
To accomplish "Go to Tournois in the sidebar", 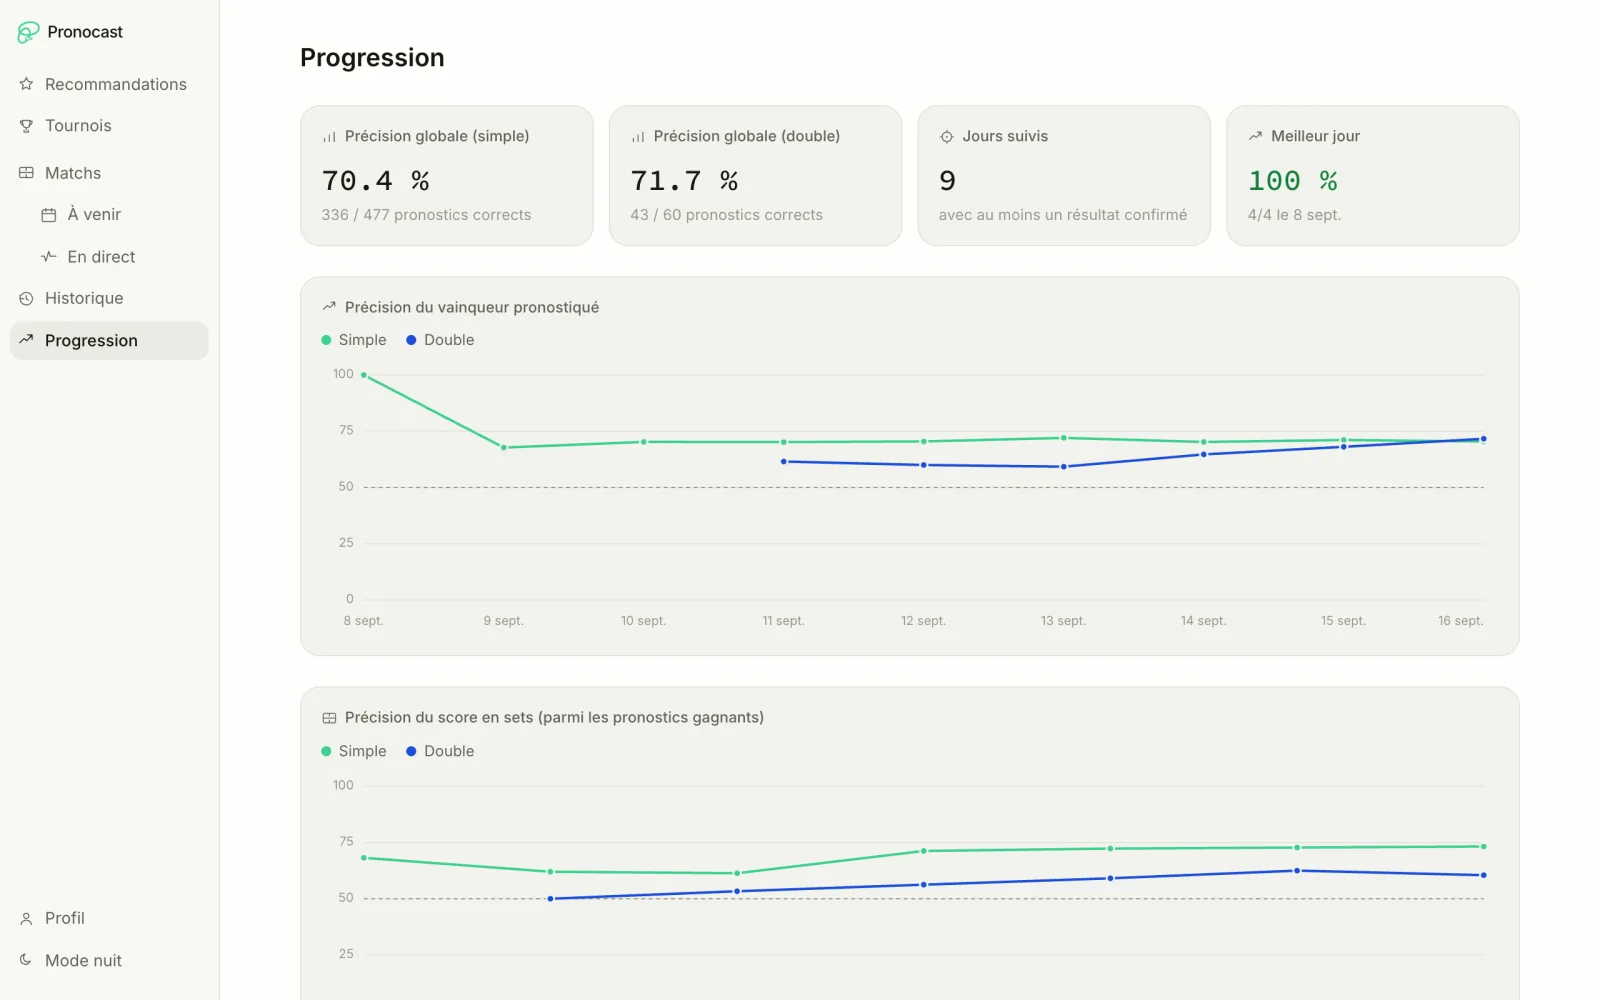I will (x=109, y=126).
